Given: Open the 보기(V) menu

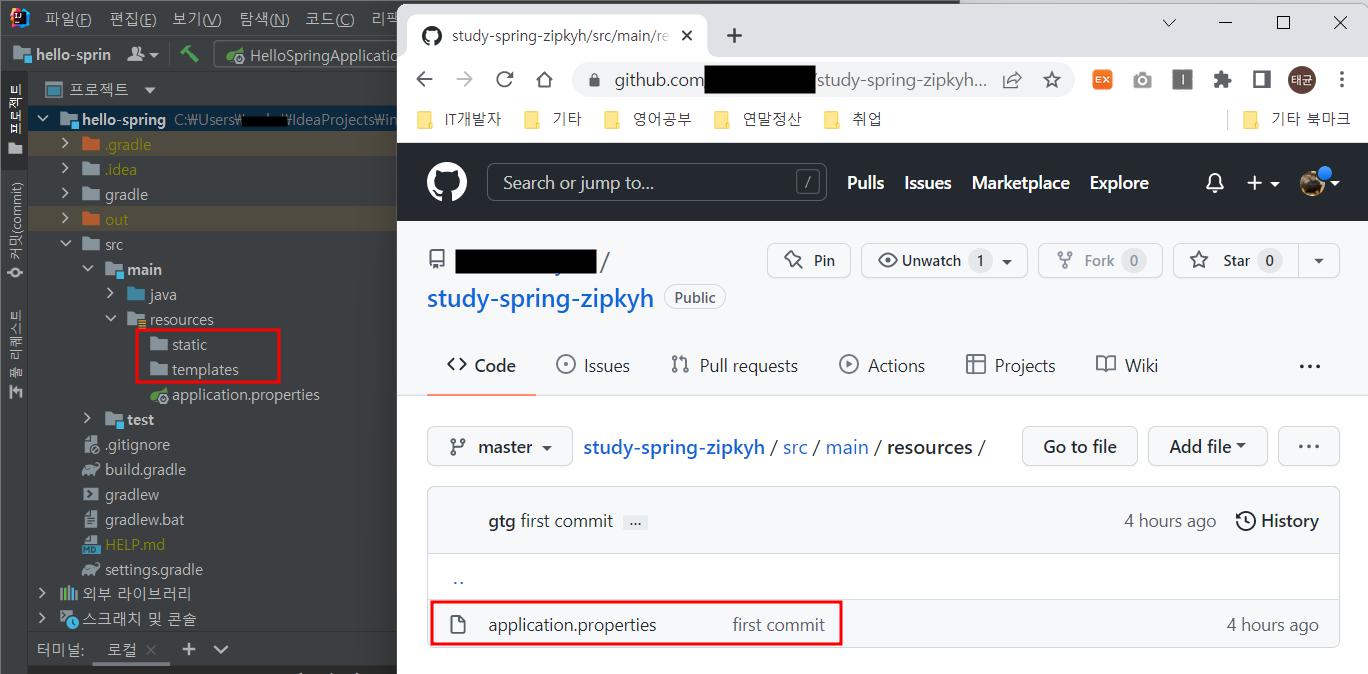Looking at the screenshot, I should 197,19.
